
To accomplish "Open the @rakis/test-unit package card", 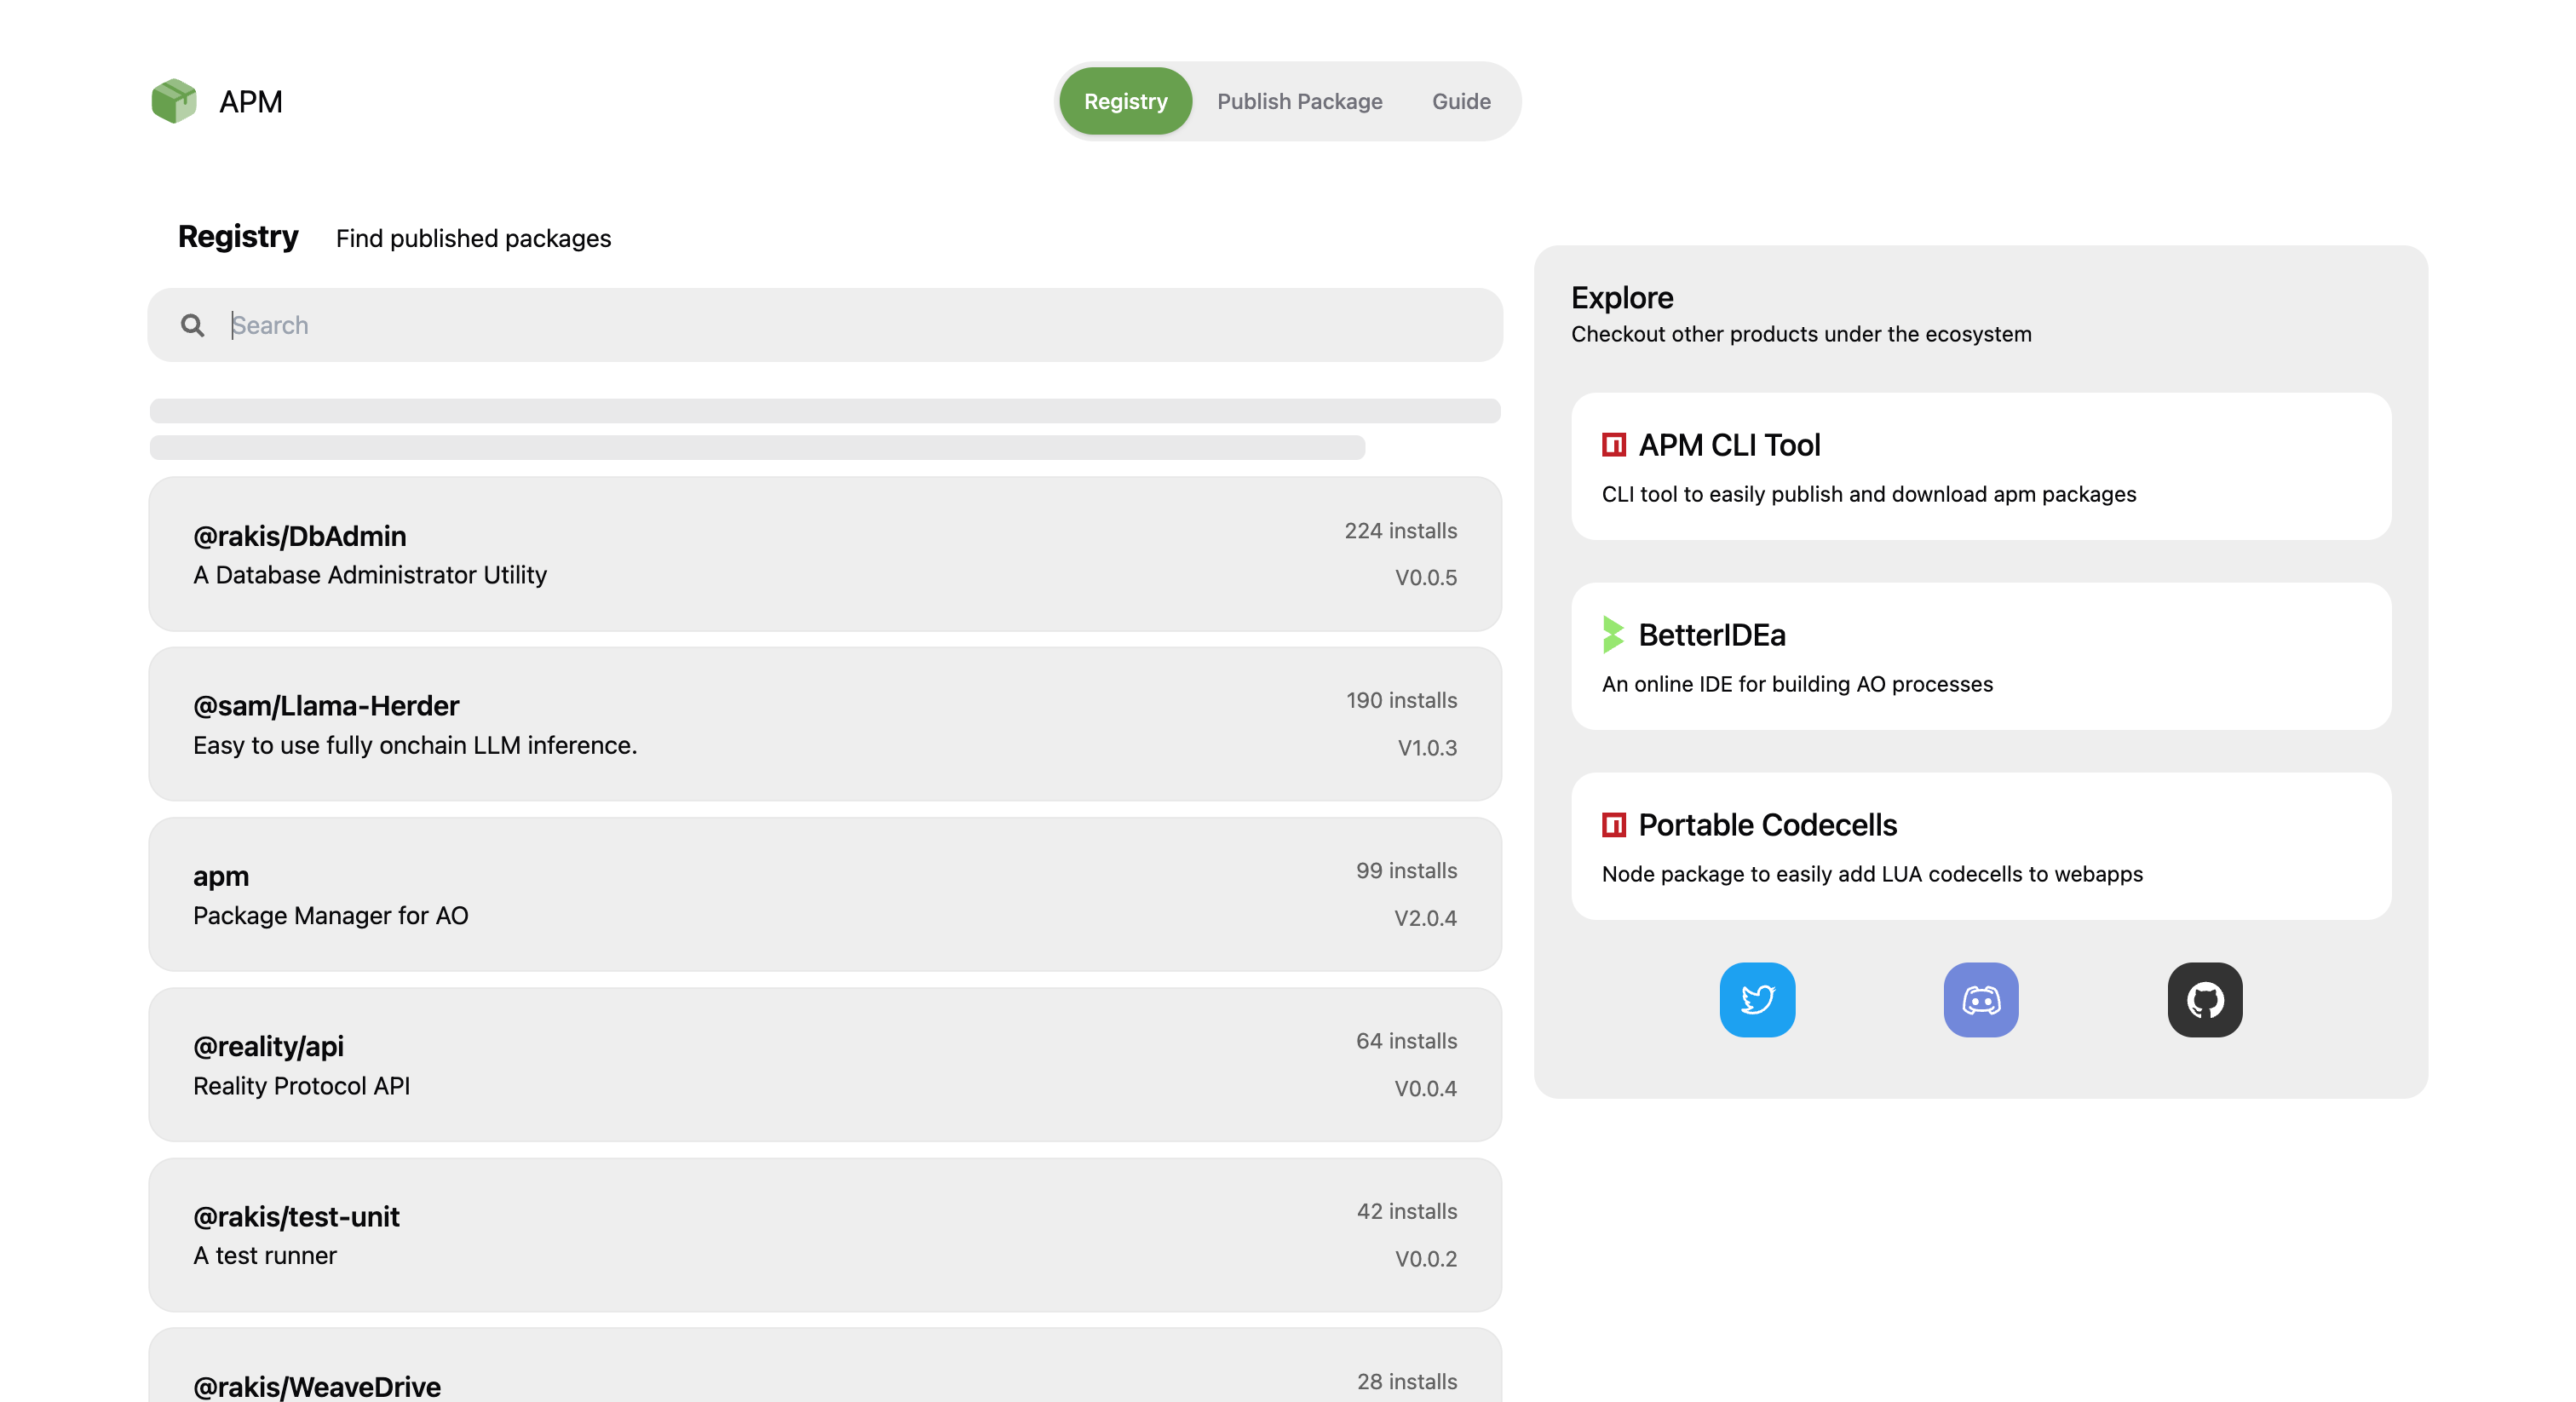I will click(825, 1235).
